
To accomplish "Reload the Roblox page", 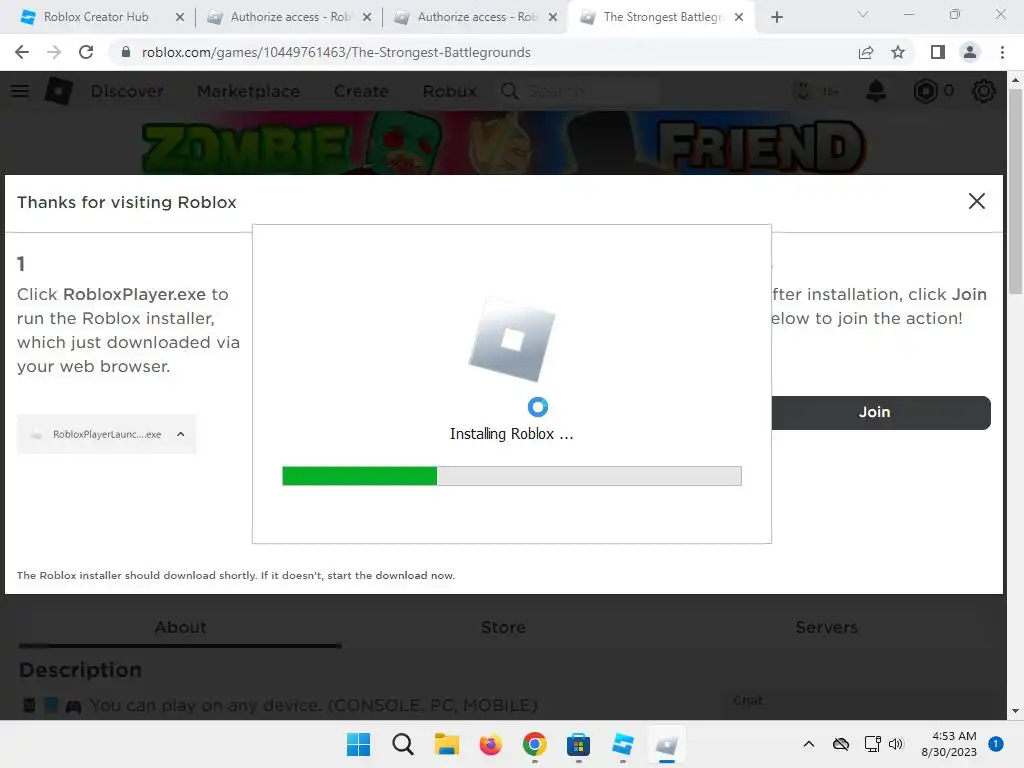I will click(86, 52).
